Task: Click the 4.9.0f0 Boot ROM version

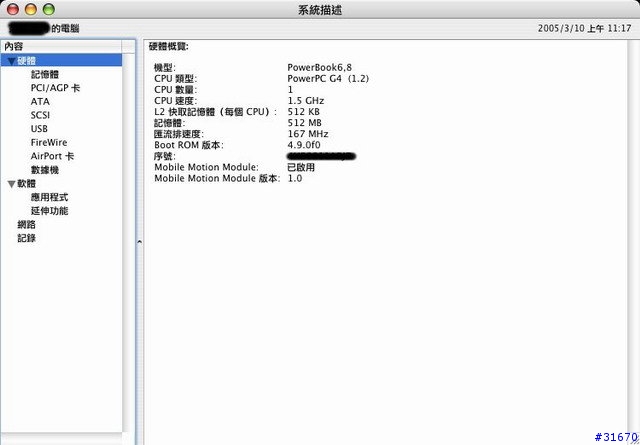Action: (x=304, y=145)
